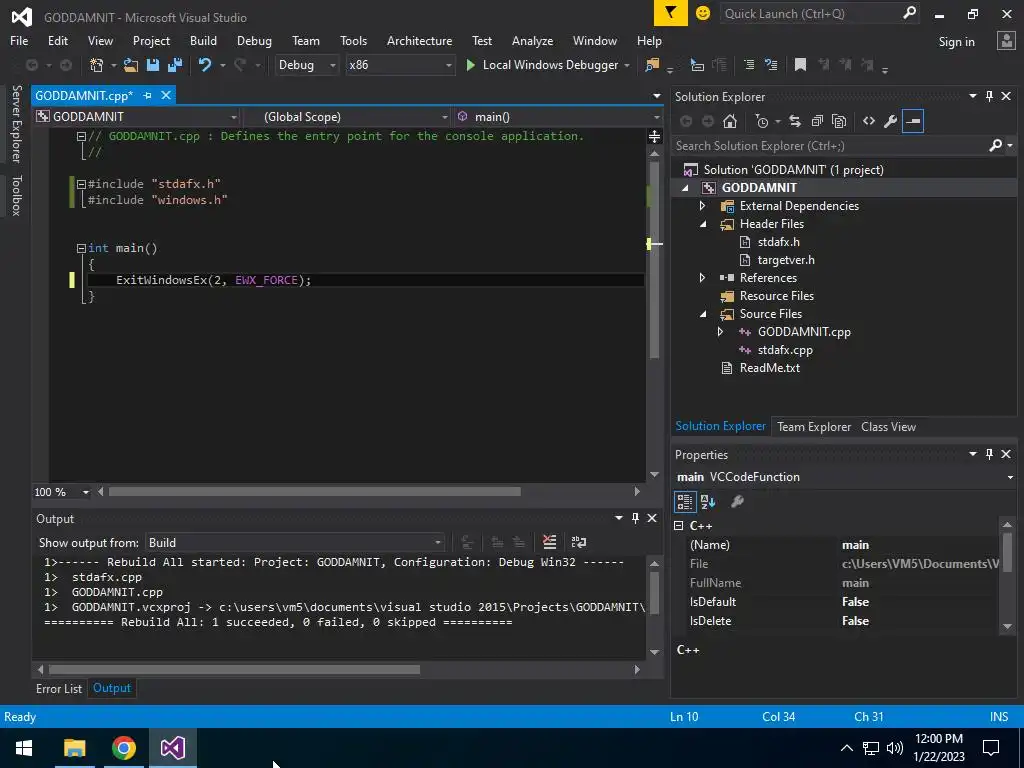The height and width of the screenshot is (768, 1024).
Task: Open the Toolbox side tab
Action: click(x=16, y=196)
